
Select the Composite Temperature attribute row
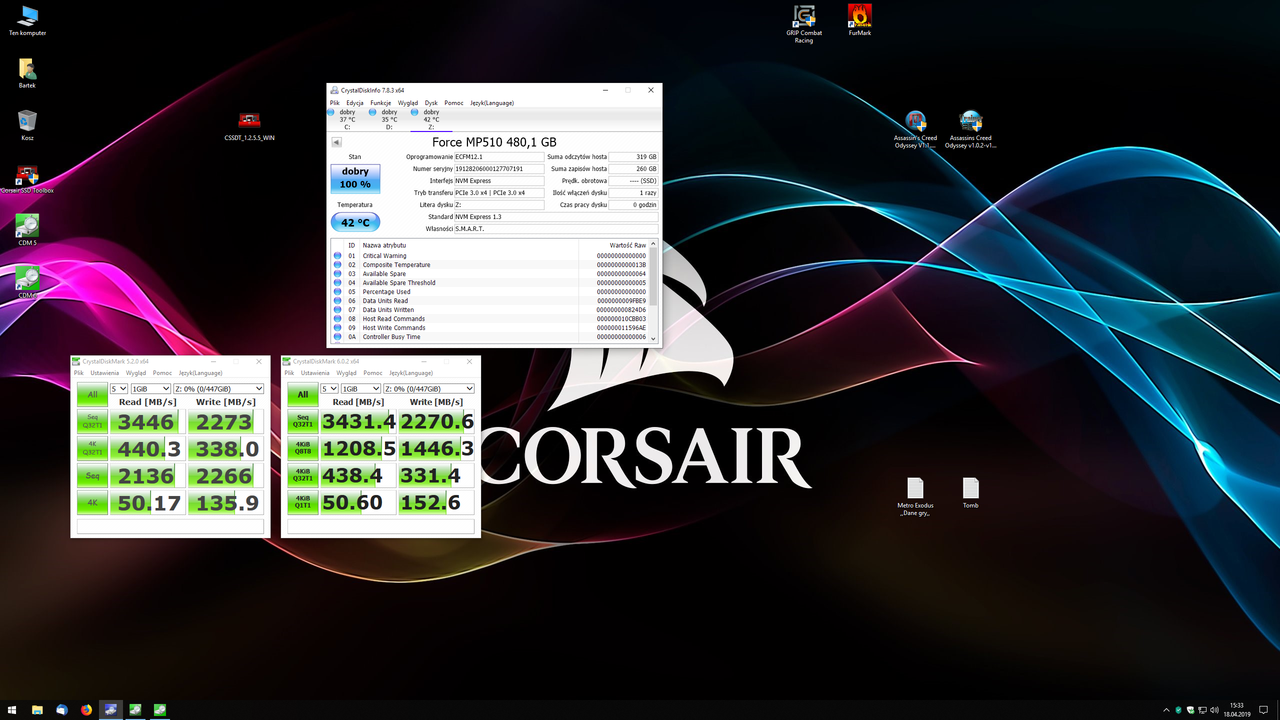[490, 265]
